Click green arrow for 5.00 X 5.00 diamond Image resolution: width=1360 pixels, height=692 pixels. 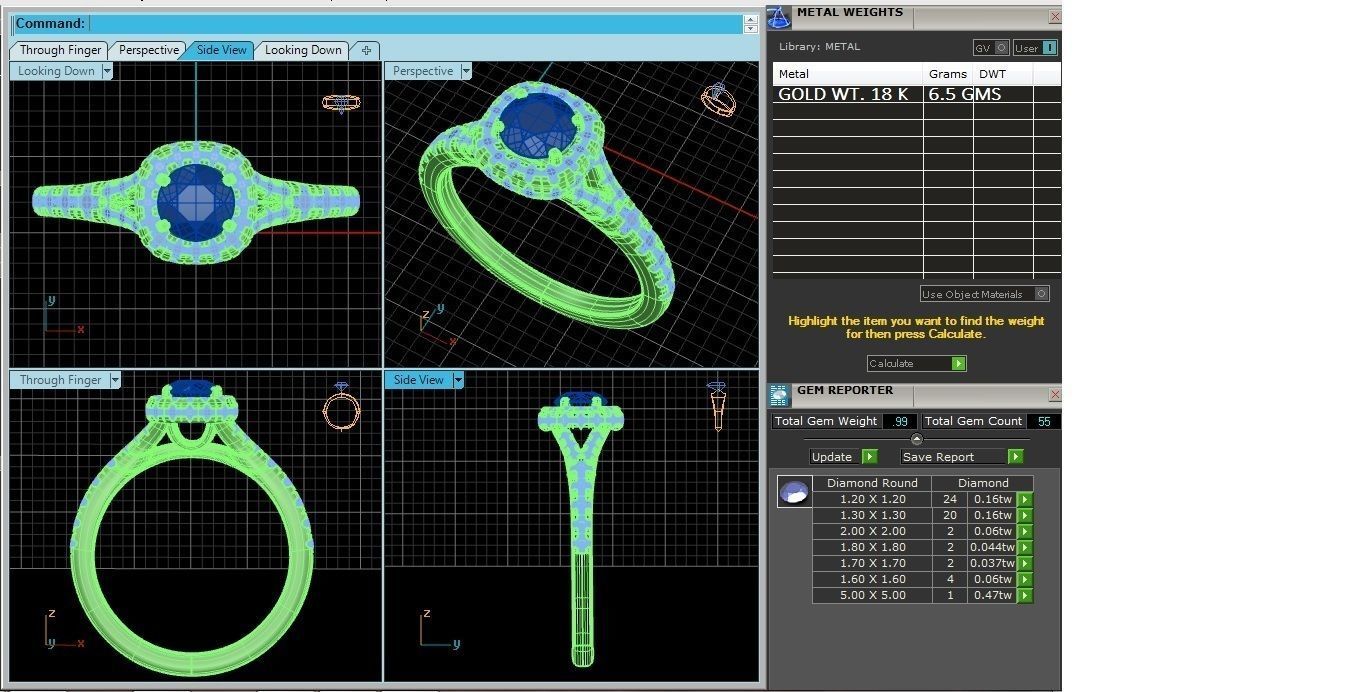(x=1024, y=595)
